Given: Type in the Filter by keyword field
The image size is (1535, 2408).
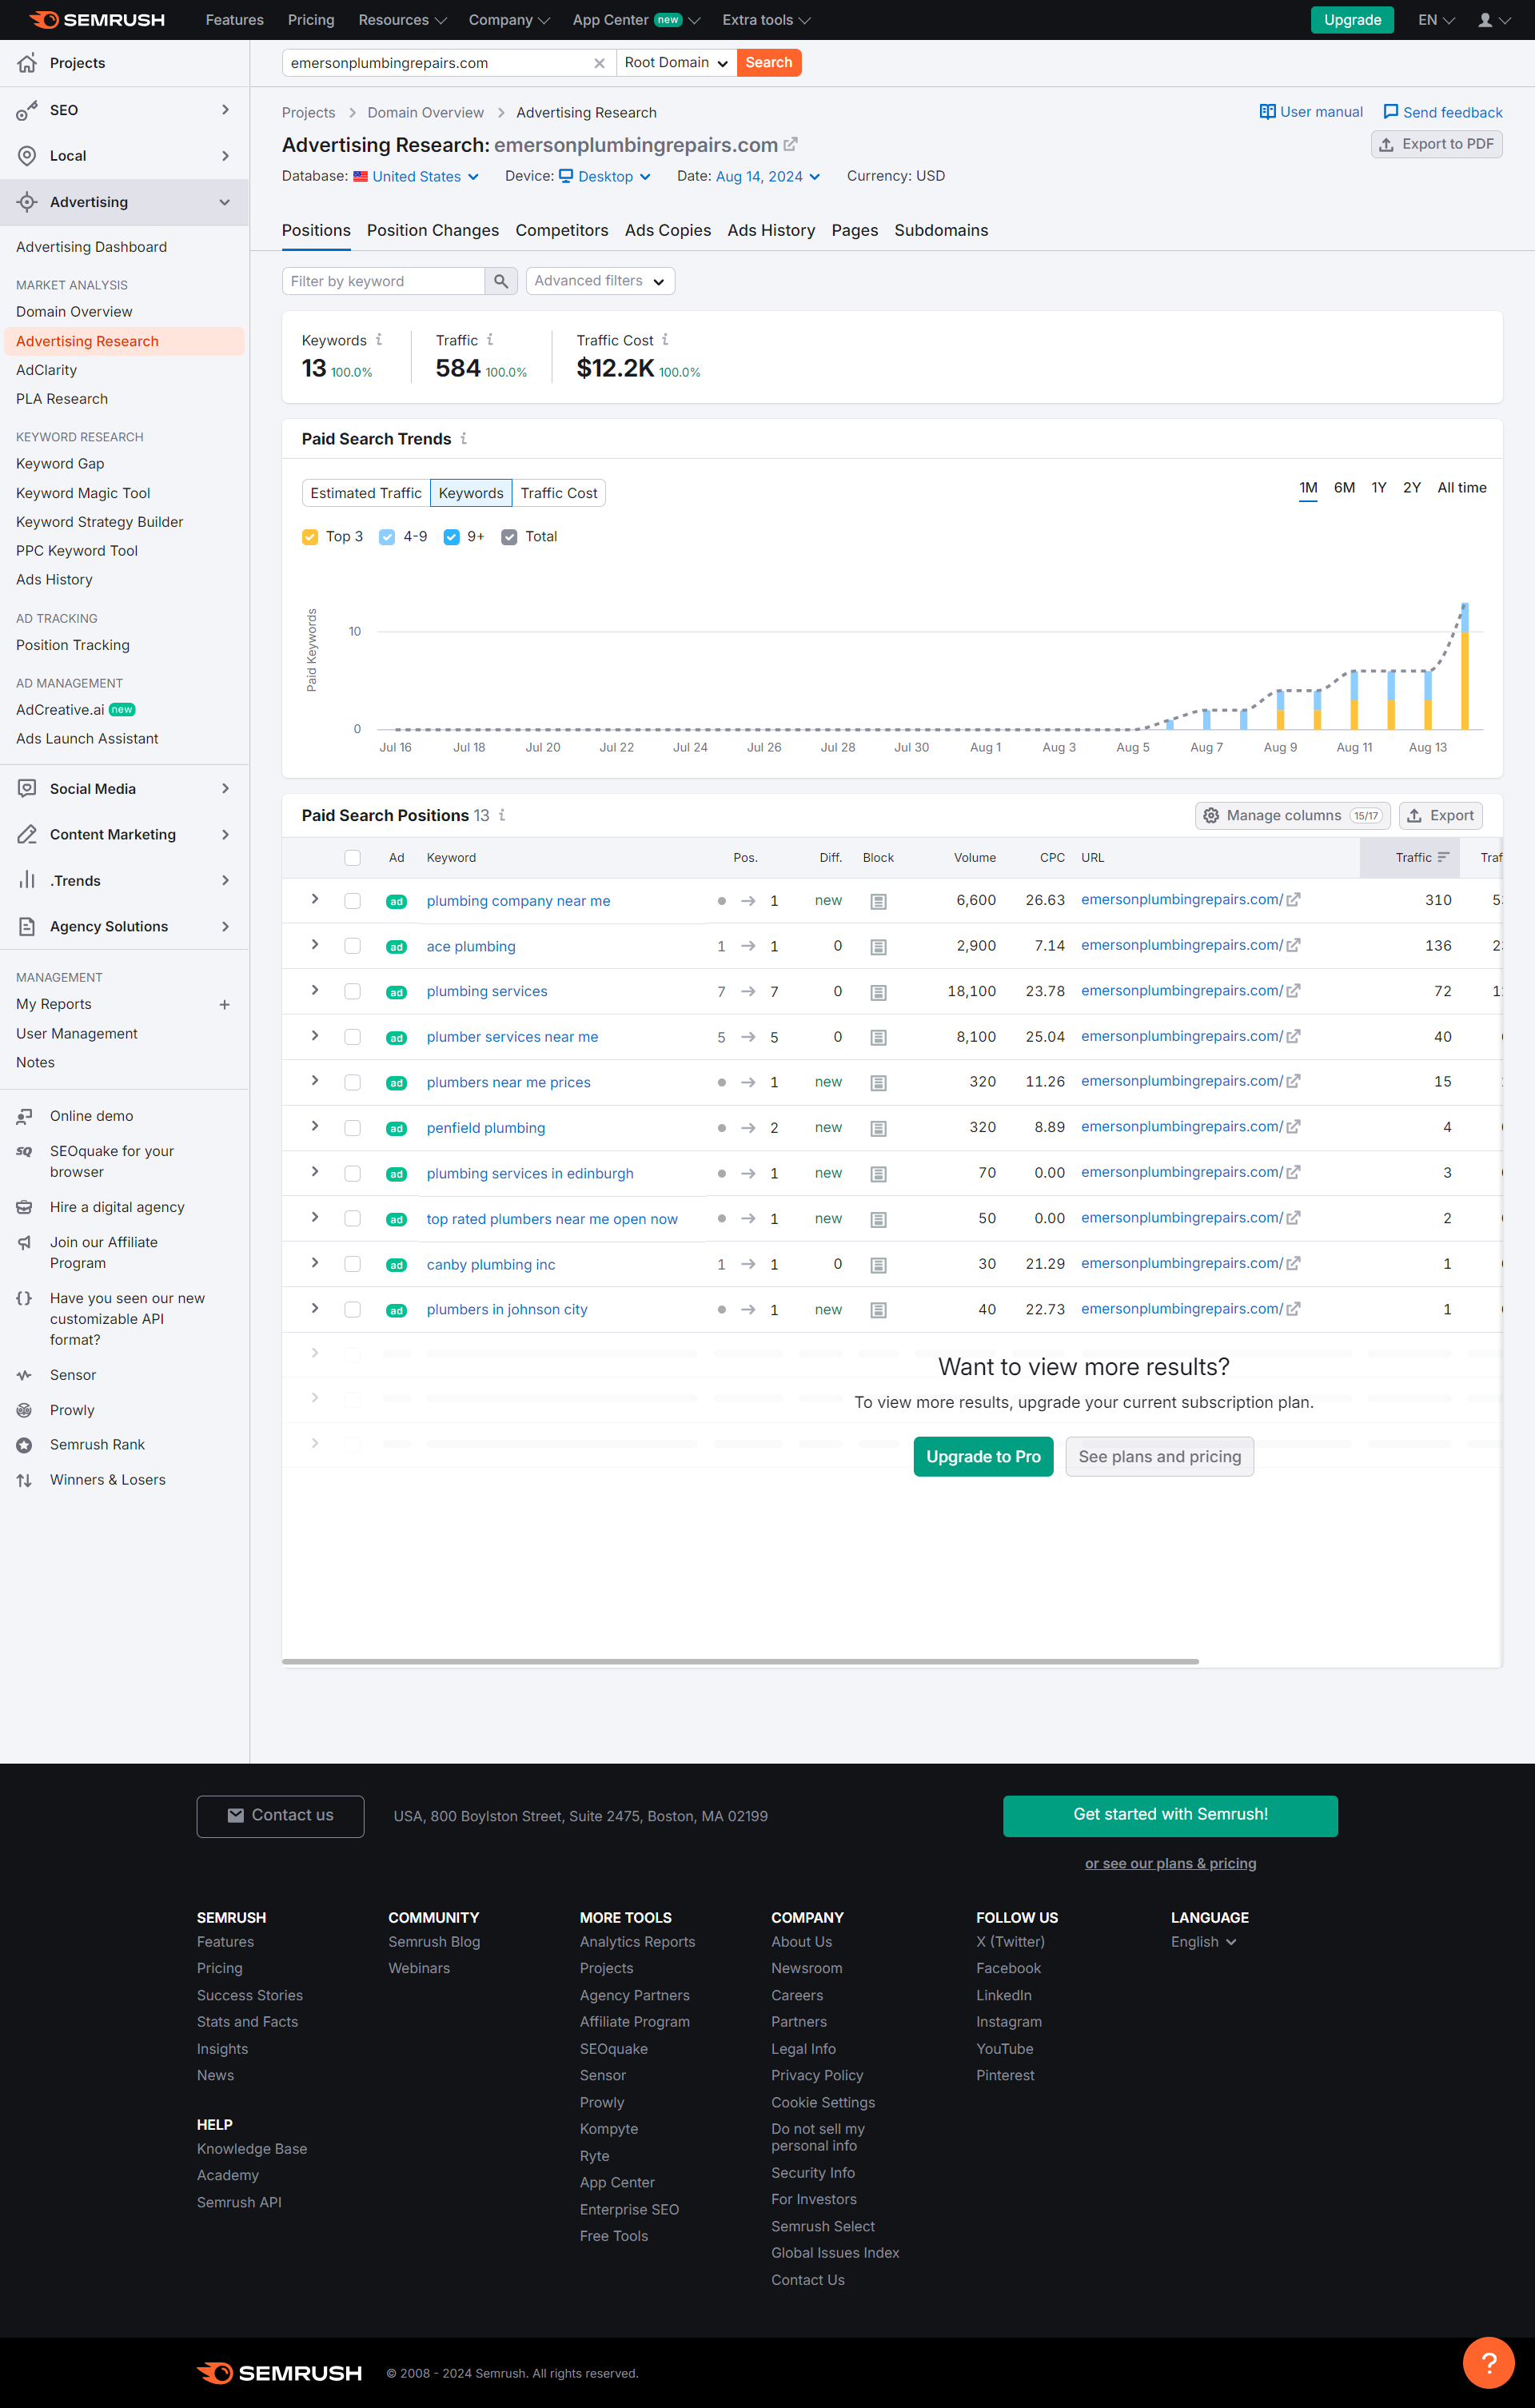Looking at the screenshot, I should point(383,281).
